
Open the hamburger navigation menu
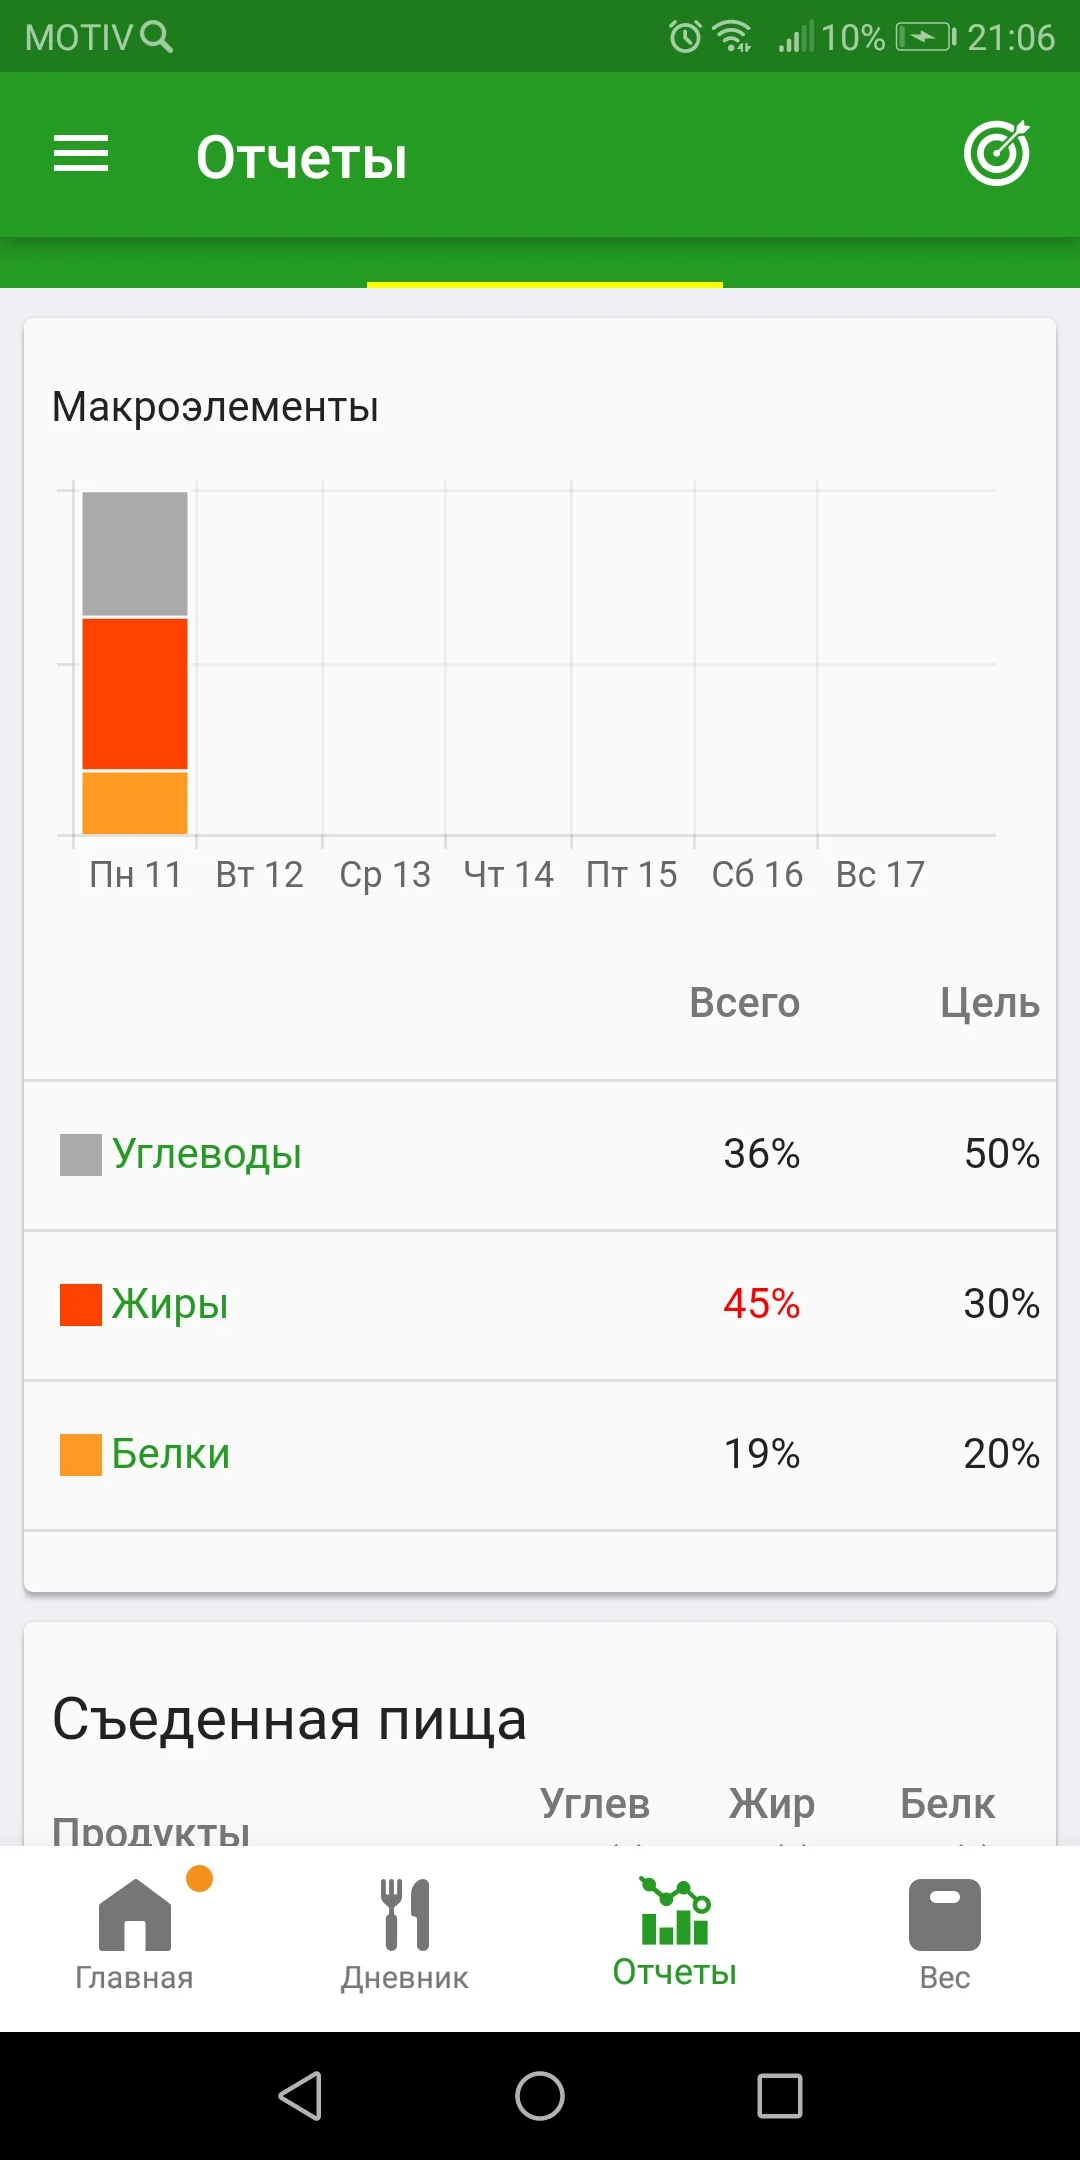click(x=81, y=154)
